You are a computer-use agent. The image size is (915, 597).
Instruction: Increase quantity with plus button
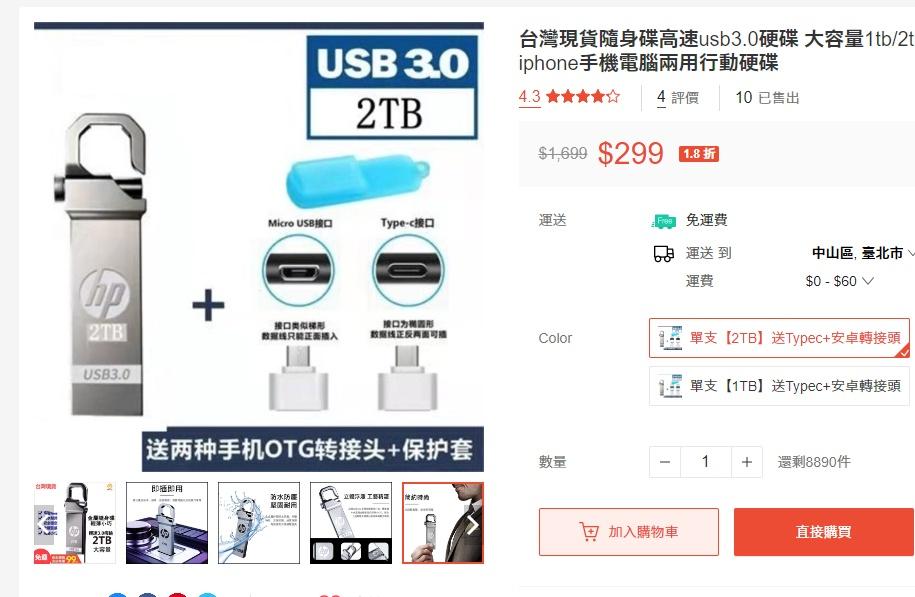click(746, 462)
